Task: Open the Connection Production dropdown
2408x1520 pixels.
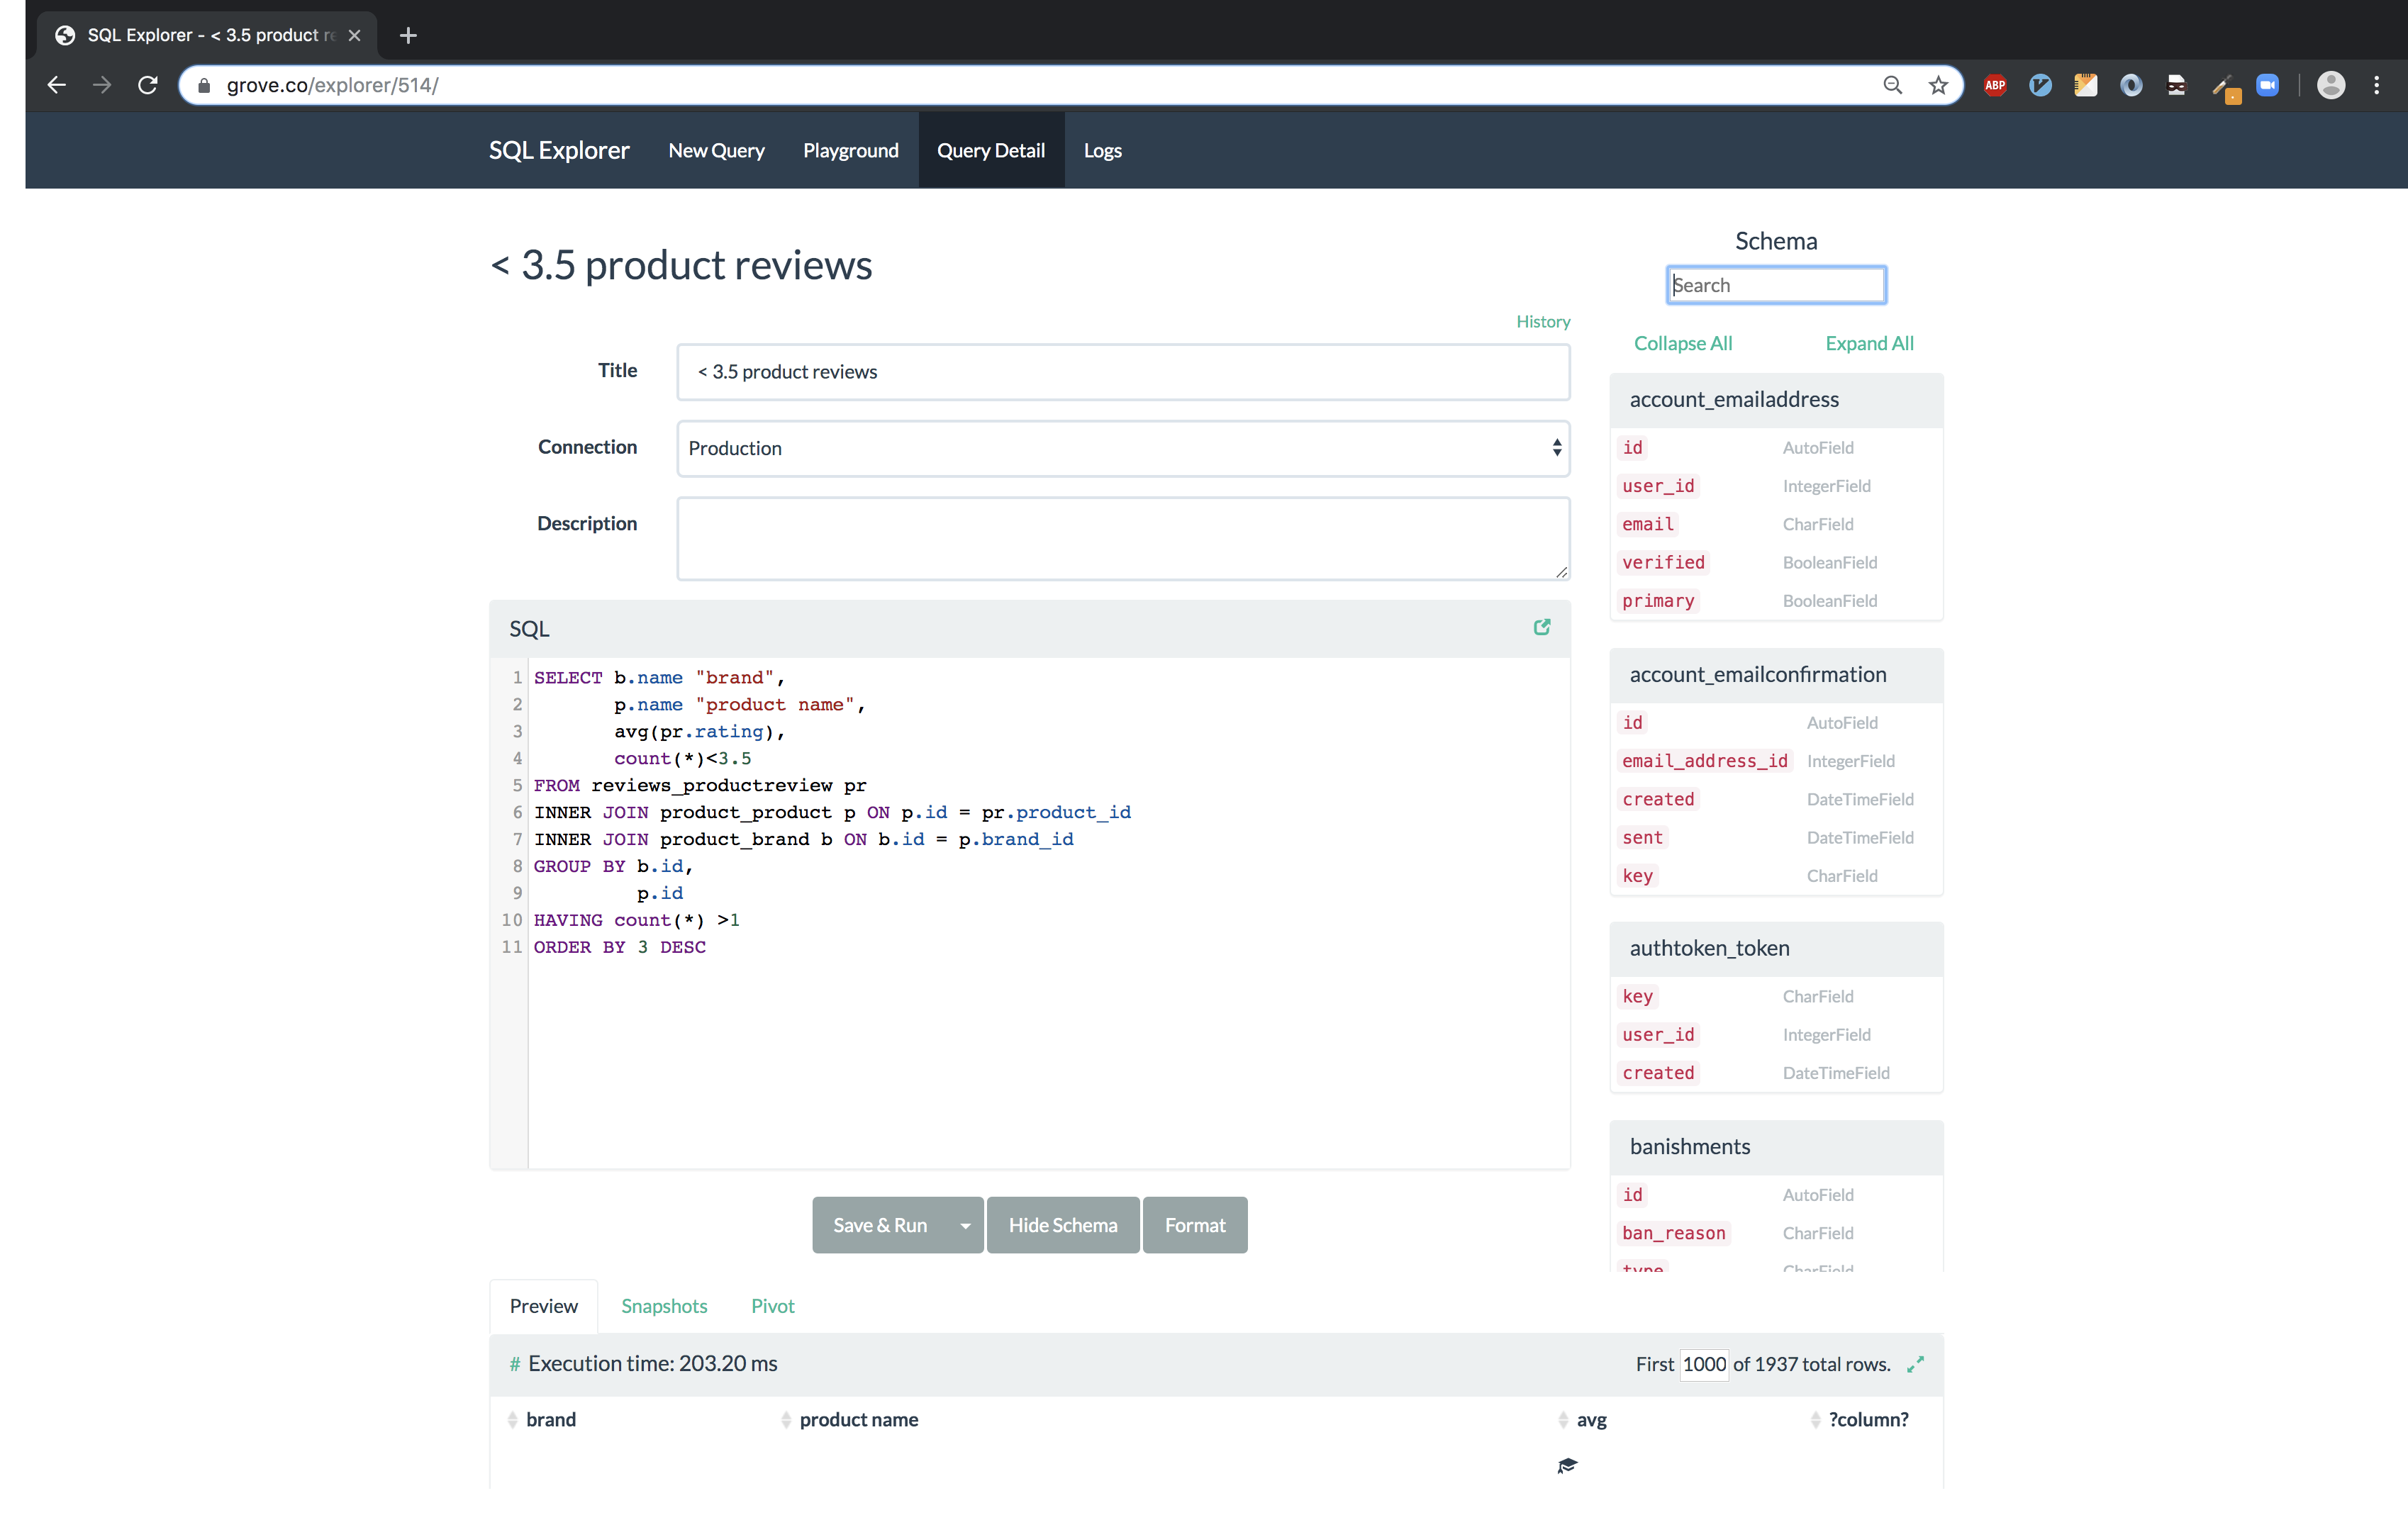Action: point(1122,448)
